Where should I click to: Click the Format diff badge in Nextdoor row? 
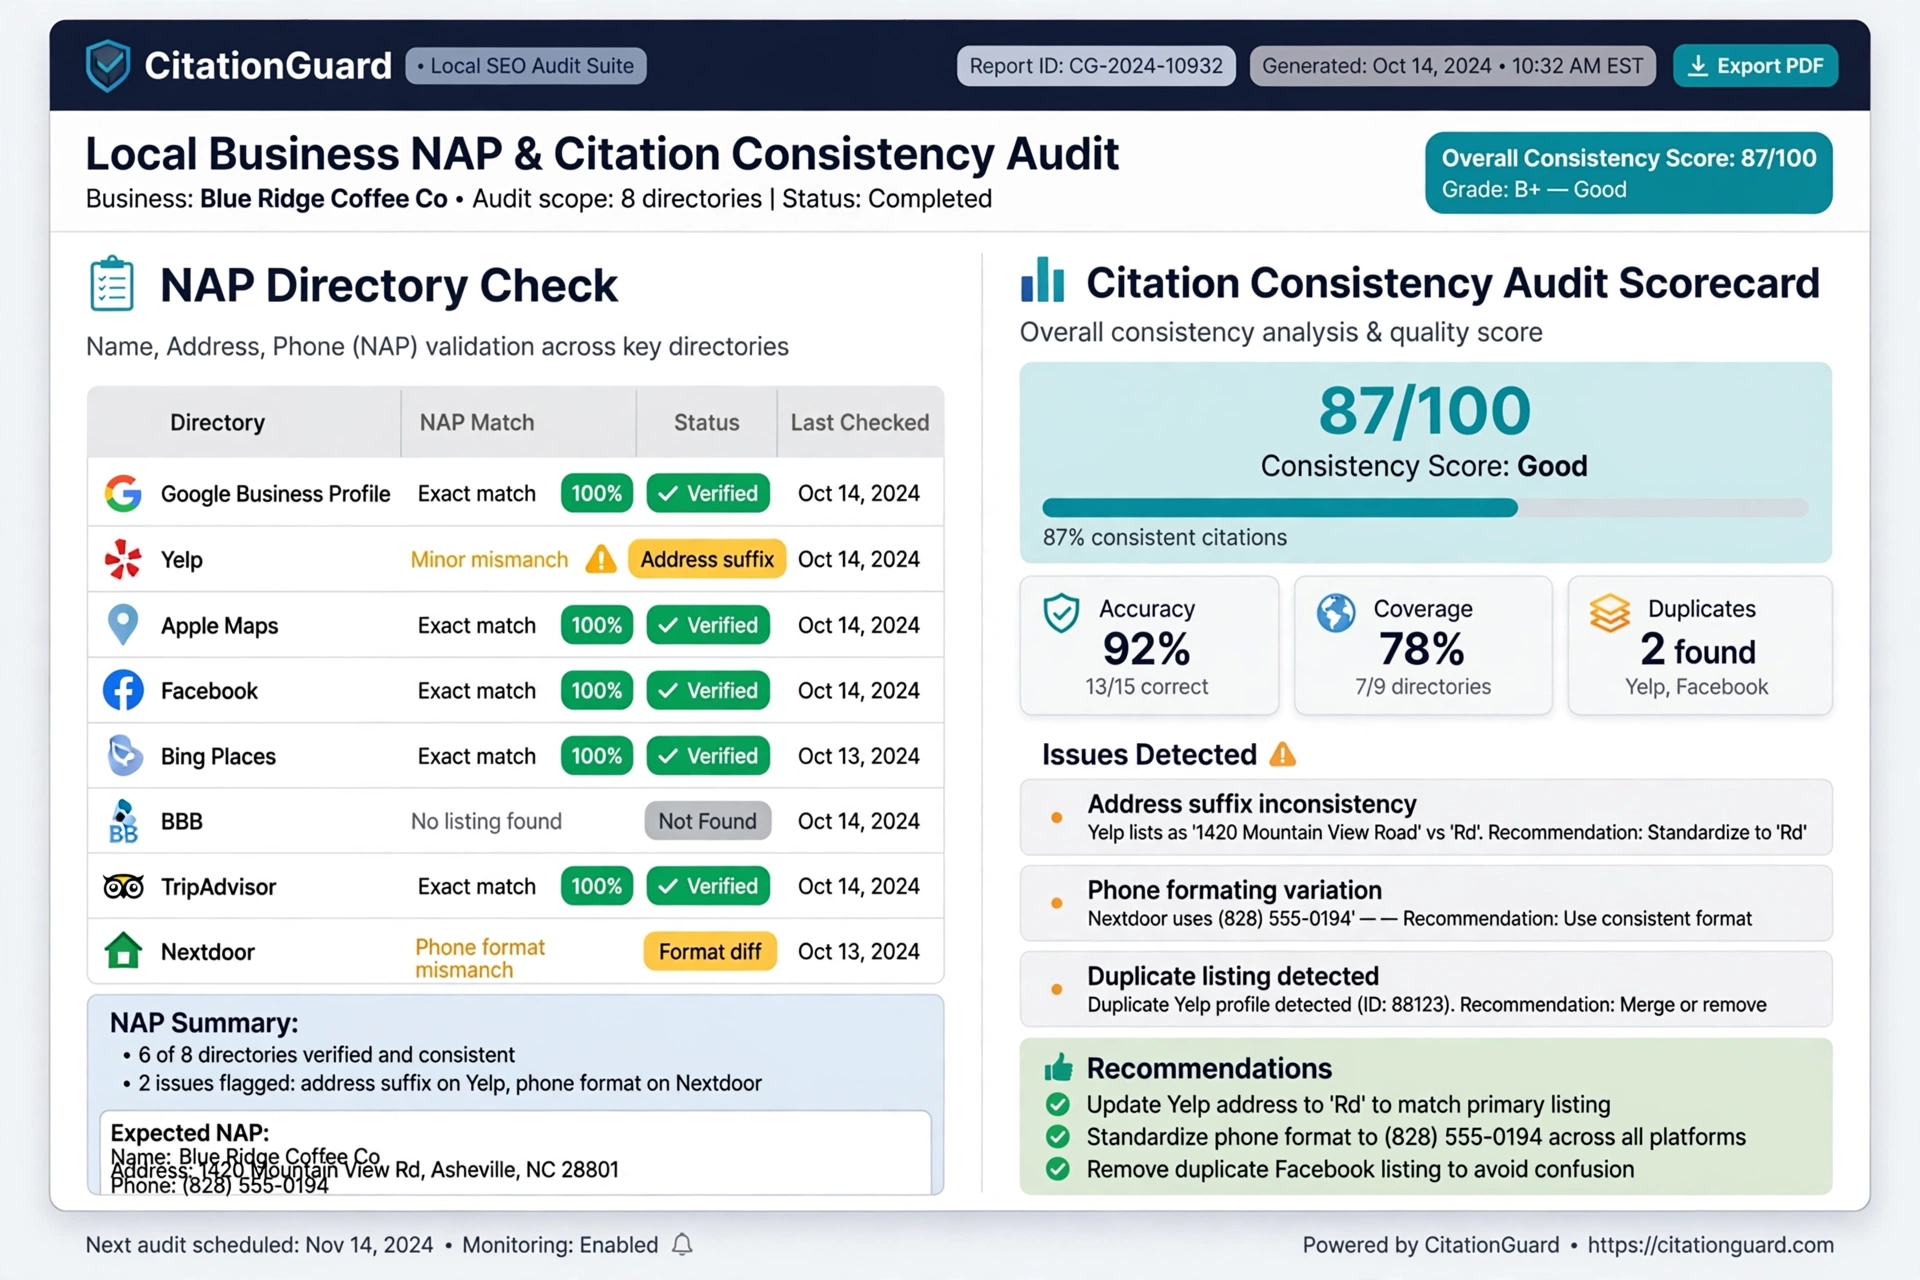pos(710,951)
